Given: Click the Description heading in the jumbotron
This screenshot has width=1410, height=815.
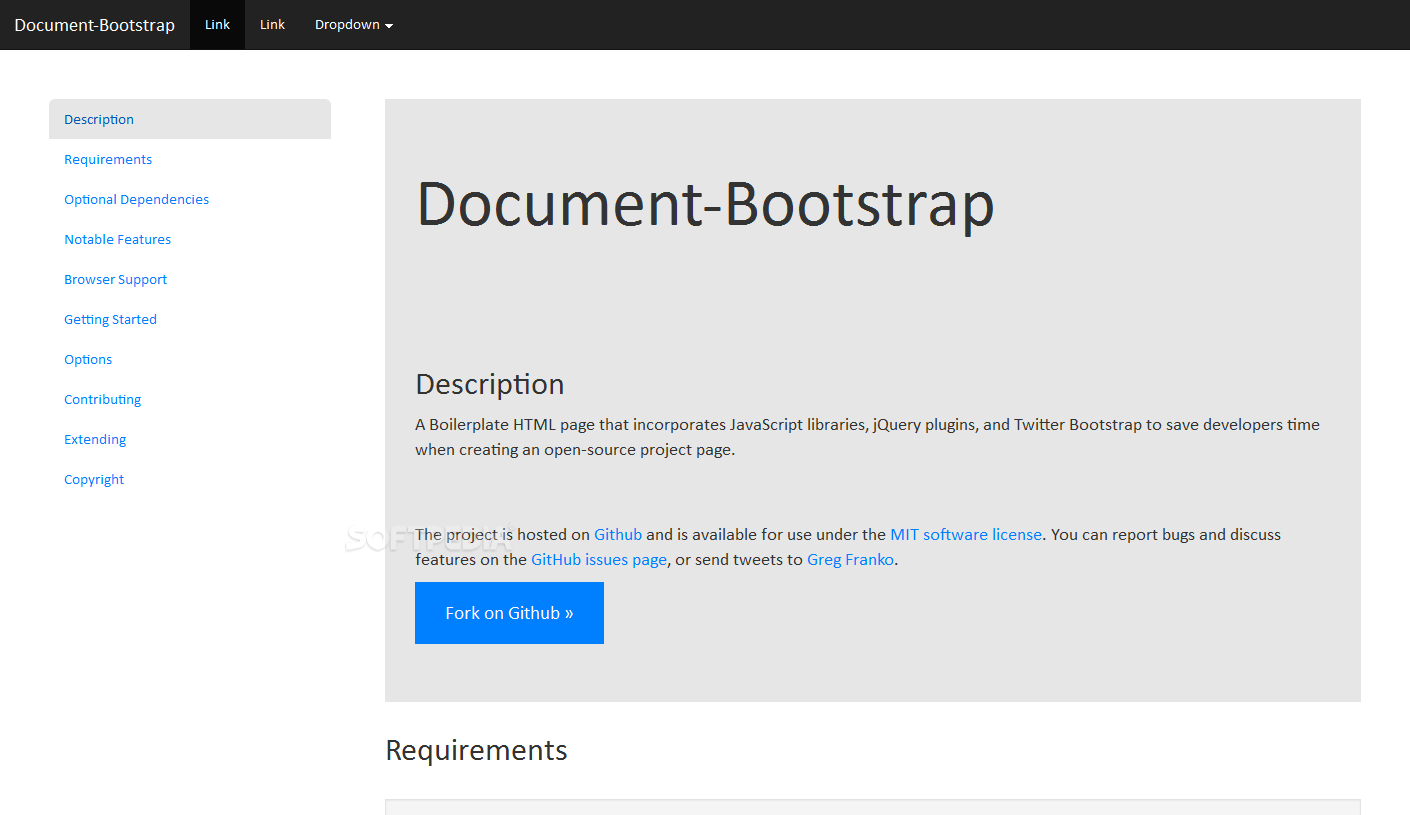Looking at the screenshot, I should coord(490,384).
